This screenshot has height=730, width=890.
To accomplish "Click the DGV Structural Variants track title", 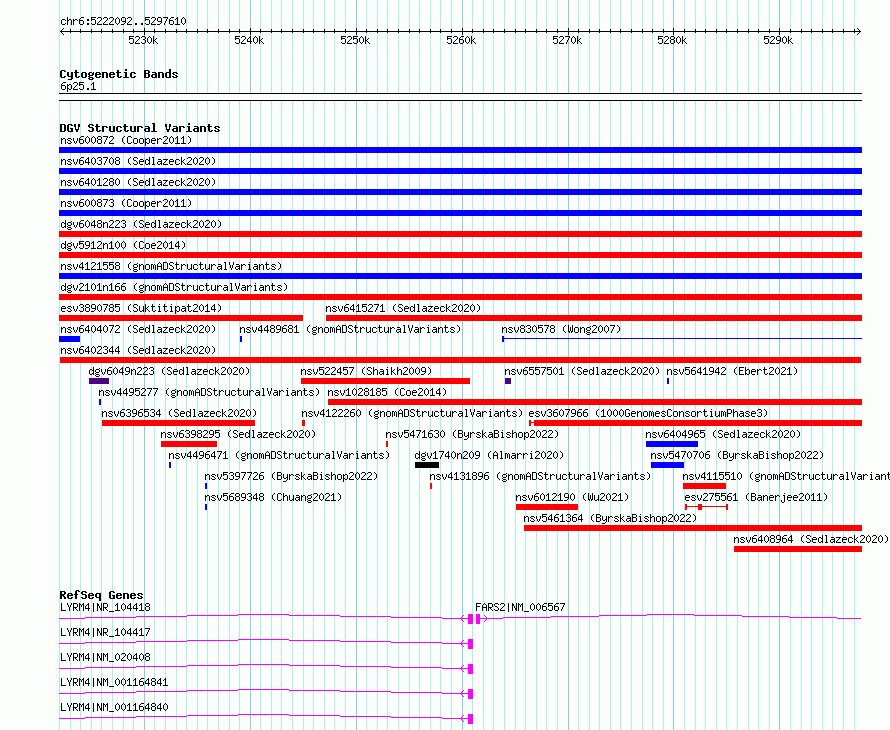I will [140, 128].
